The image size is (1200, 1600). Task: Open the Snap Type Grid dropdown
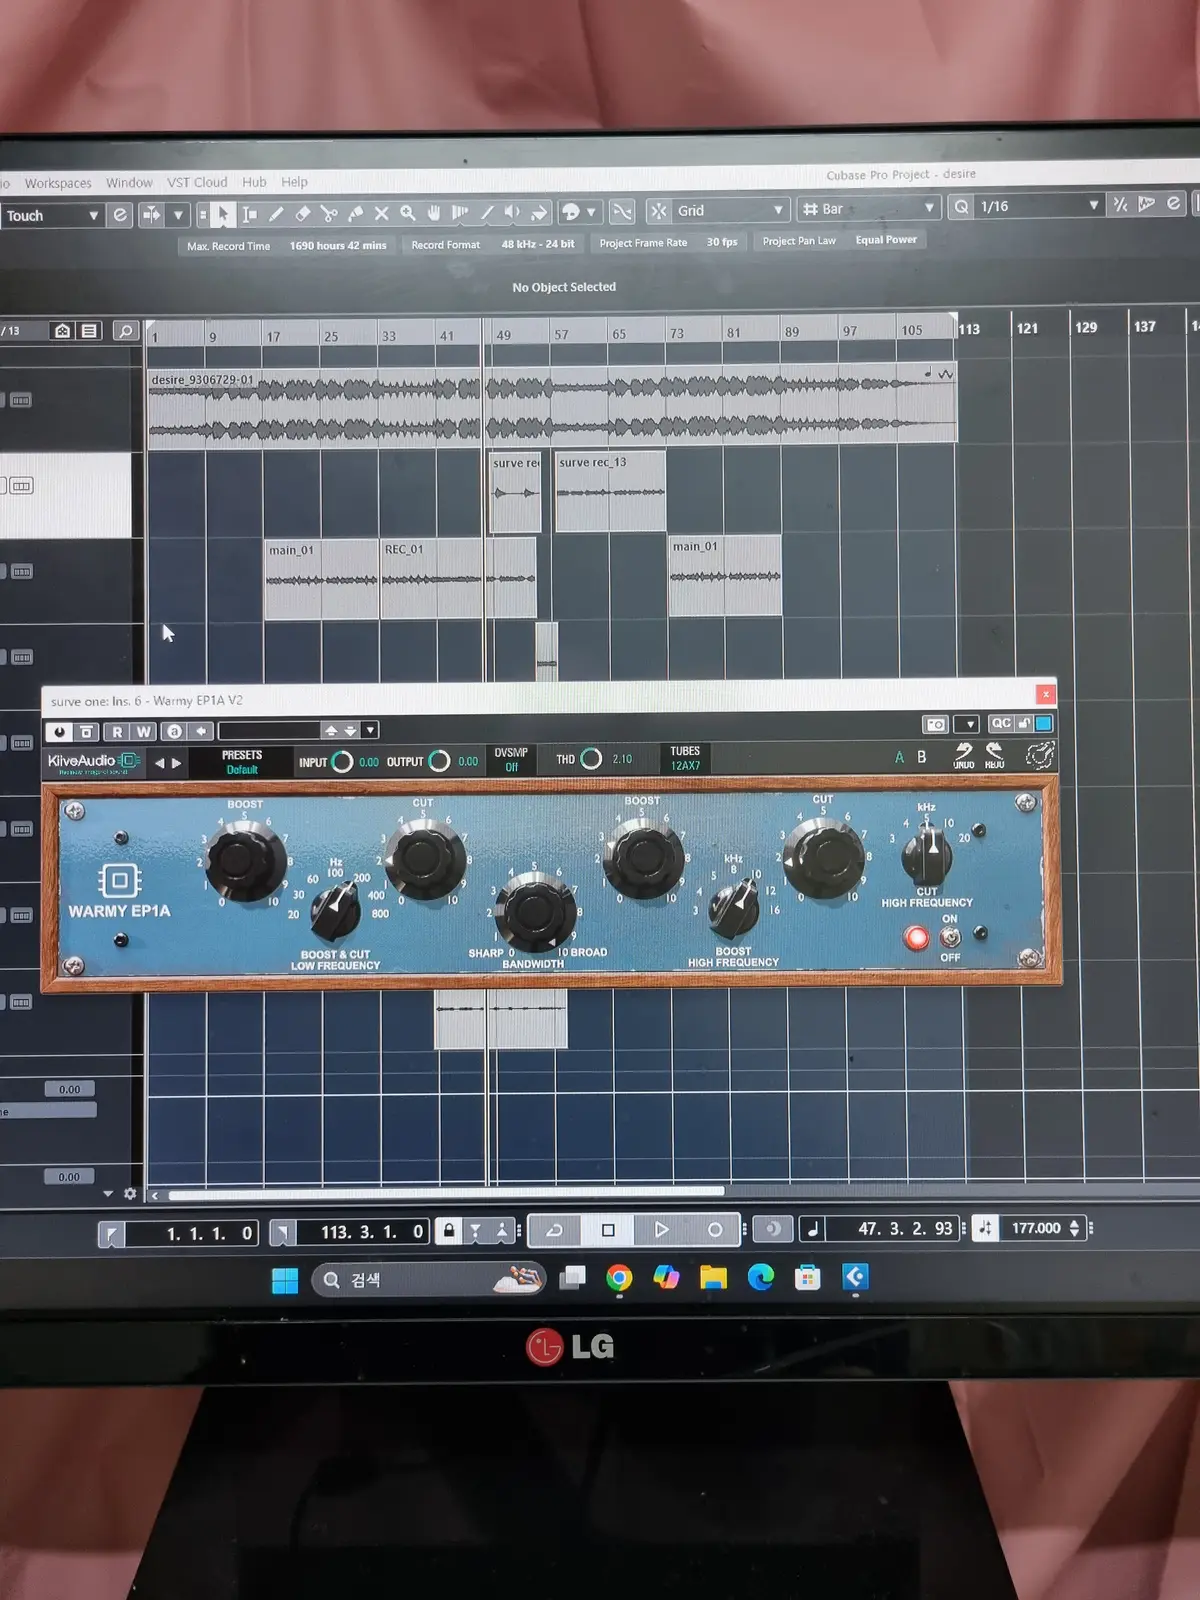tap(730, 210)
